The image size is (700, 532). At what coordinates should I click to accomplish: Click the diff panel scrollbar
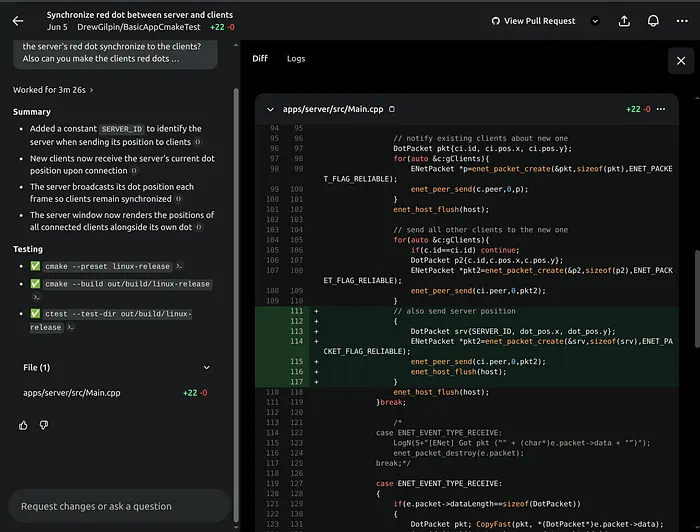pos(697,297)
